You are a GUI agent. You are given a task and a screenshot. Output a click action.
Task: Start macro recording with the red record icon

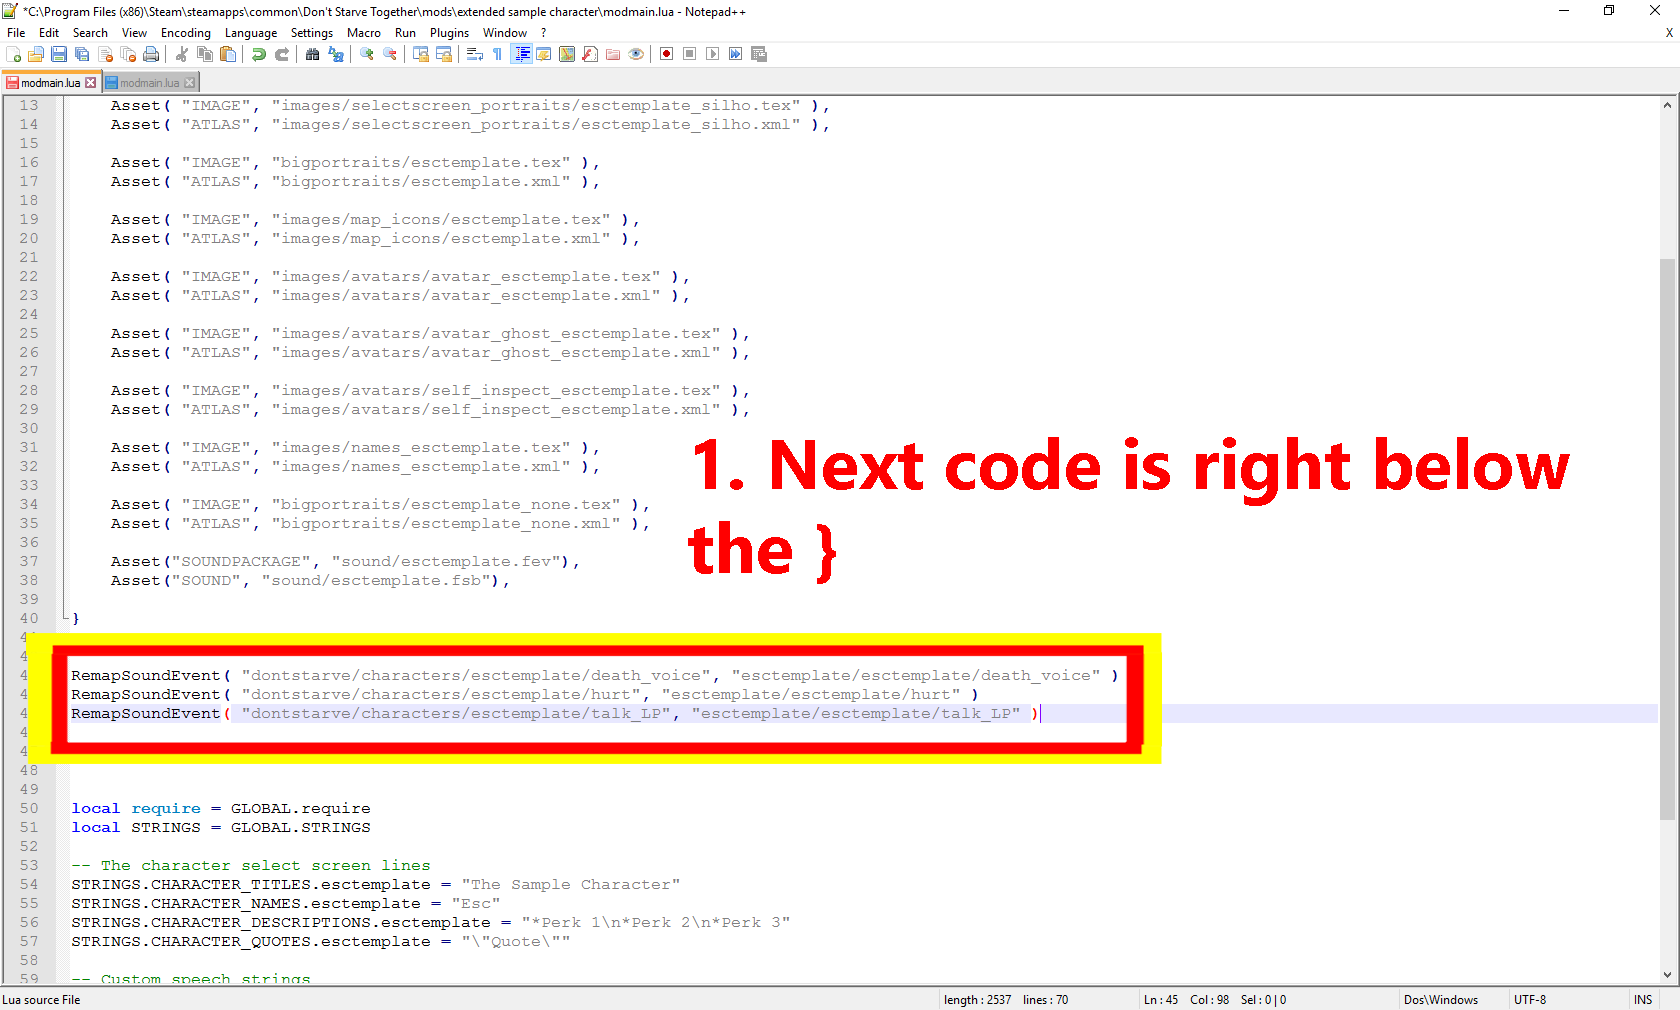coord(667,54)
